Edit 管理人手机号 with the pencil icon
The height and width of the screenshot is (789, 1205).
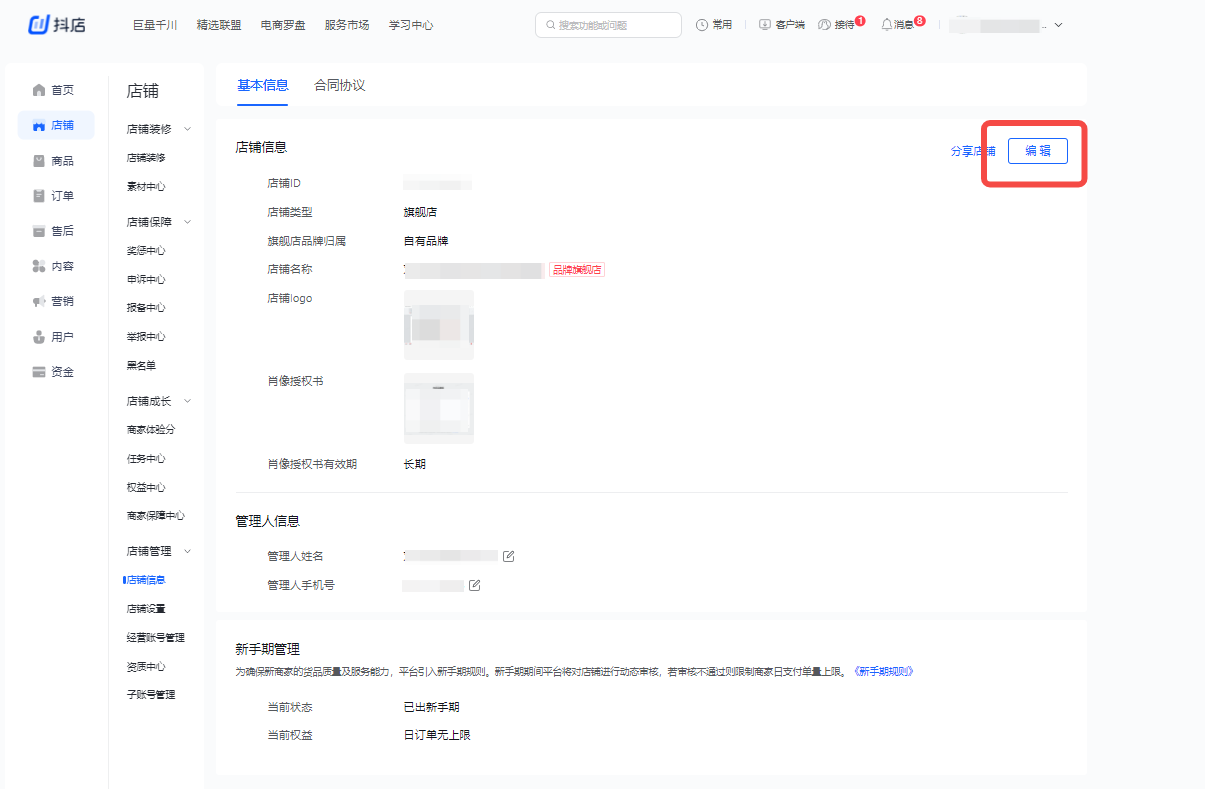point(475,585)
